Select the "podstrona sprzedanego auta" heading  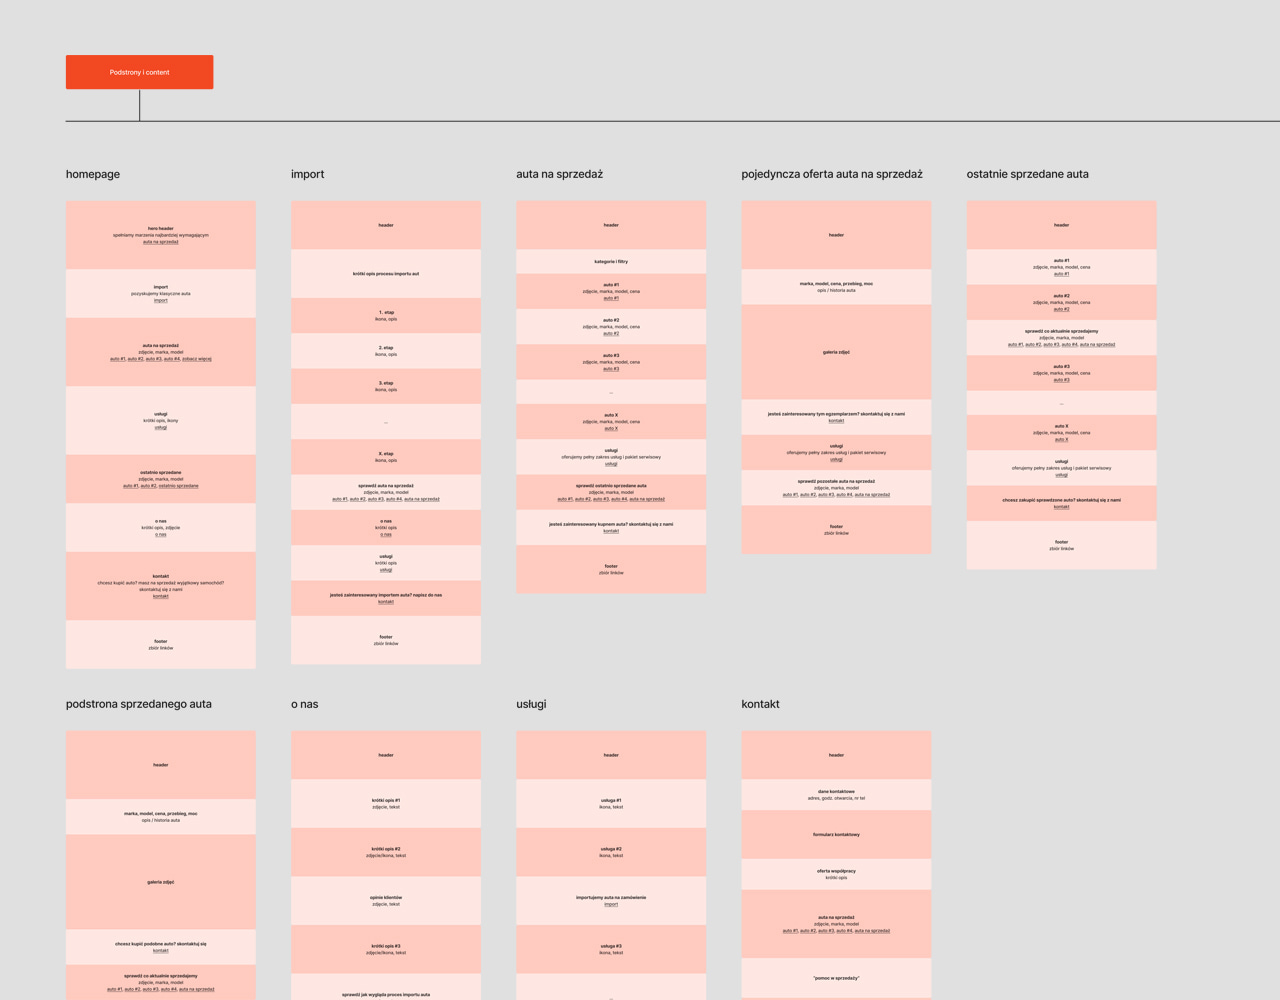pos(139,704)
